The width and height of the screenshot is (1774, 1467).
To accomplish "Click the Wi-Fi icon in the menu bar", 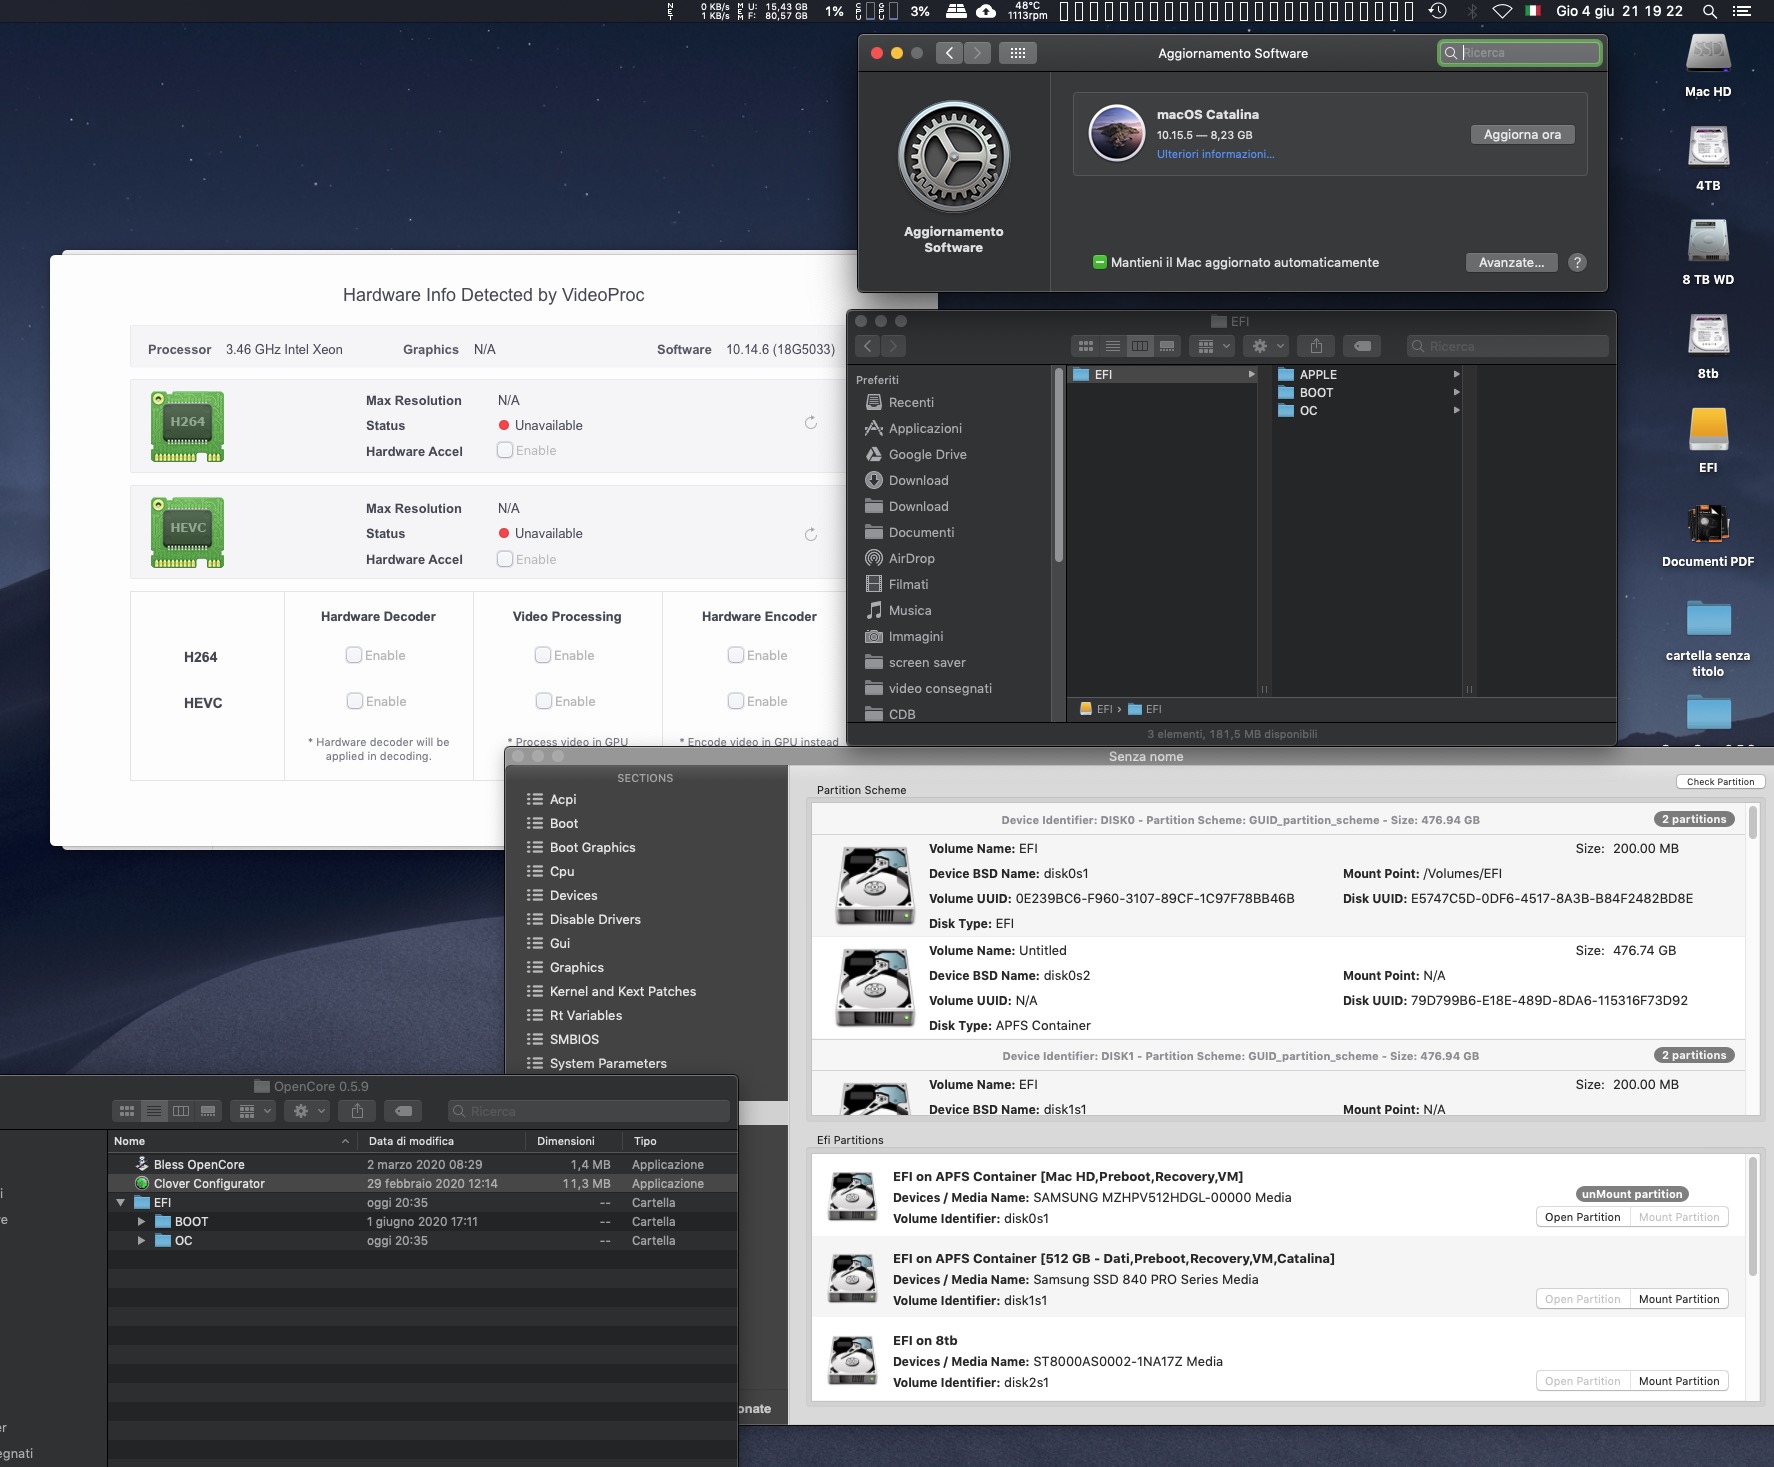I will [1502, 11].
